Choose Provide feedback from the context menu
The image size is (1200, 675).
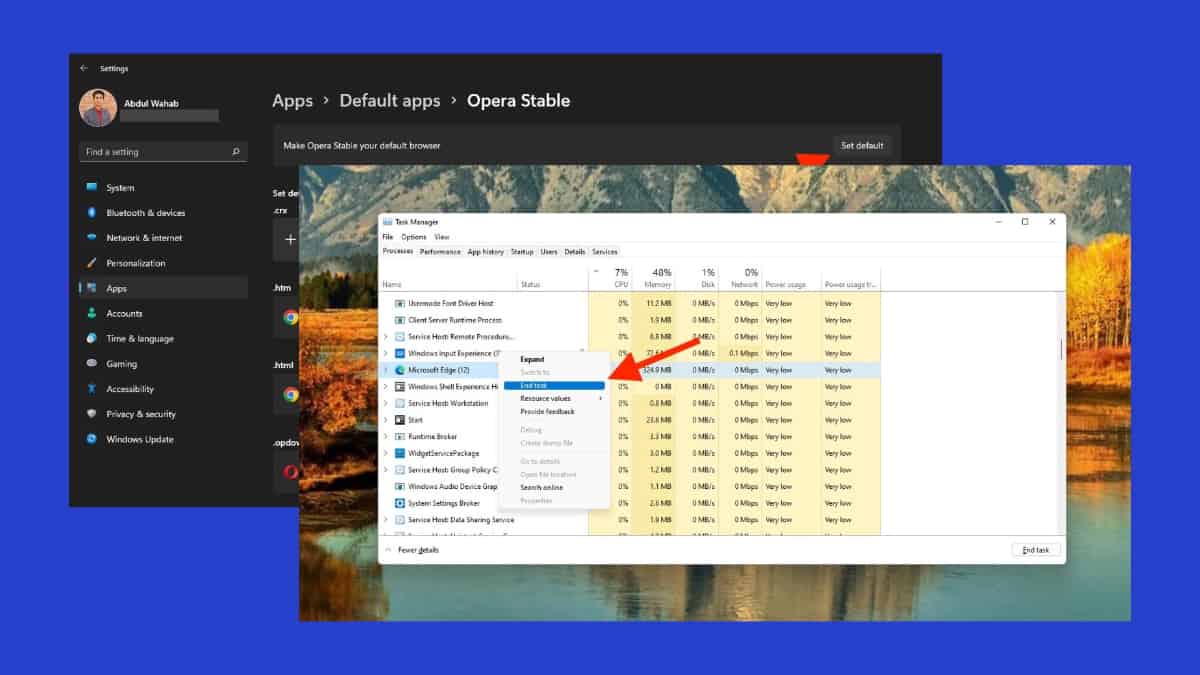tap(554, 411)
